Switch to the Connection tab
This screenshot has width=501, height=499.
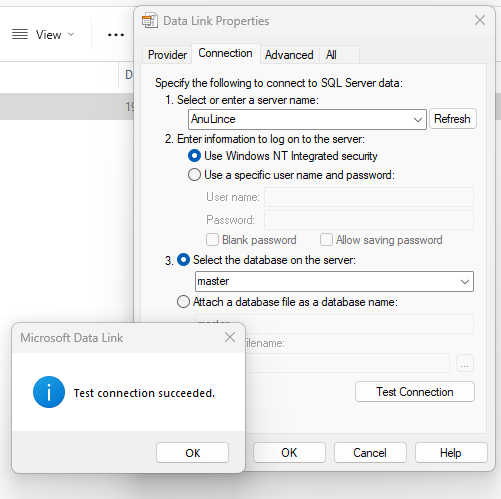(225, 53)
